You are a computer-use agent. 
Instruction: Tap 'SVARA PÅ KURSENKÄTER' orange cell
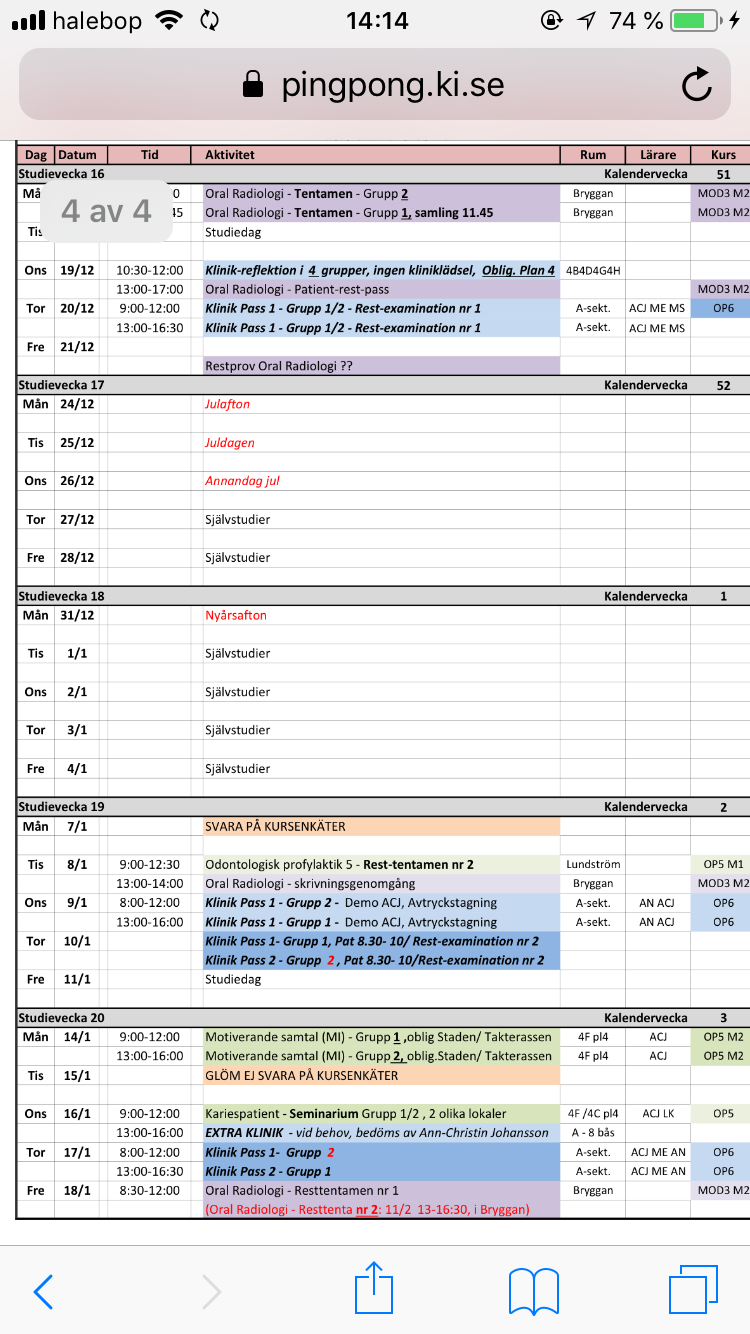(380, 826)
